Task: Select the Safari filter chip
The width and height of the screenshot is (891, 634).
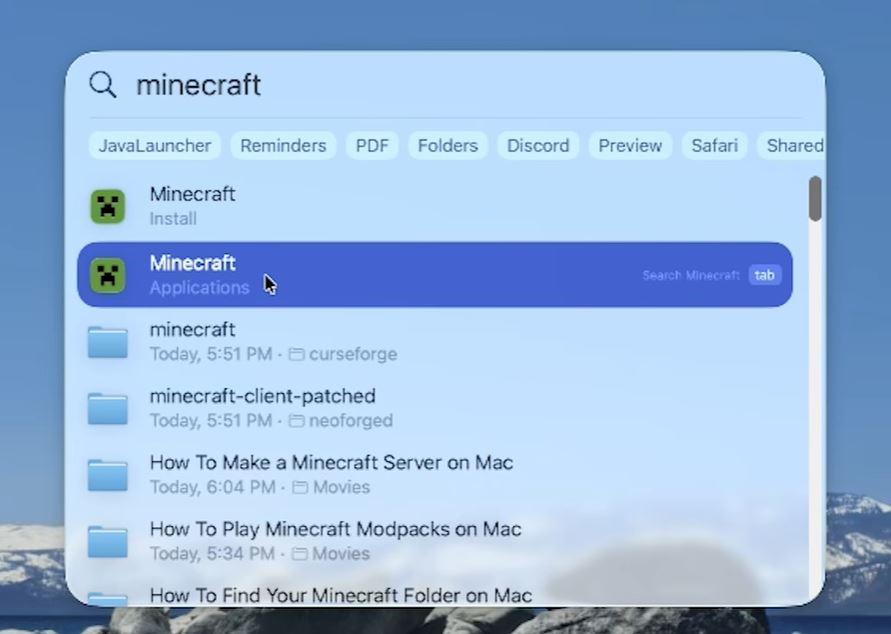Action: pos(714,145)
